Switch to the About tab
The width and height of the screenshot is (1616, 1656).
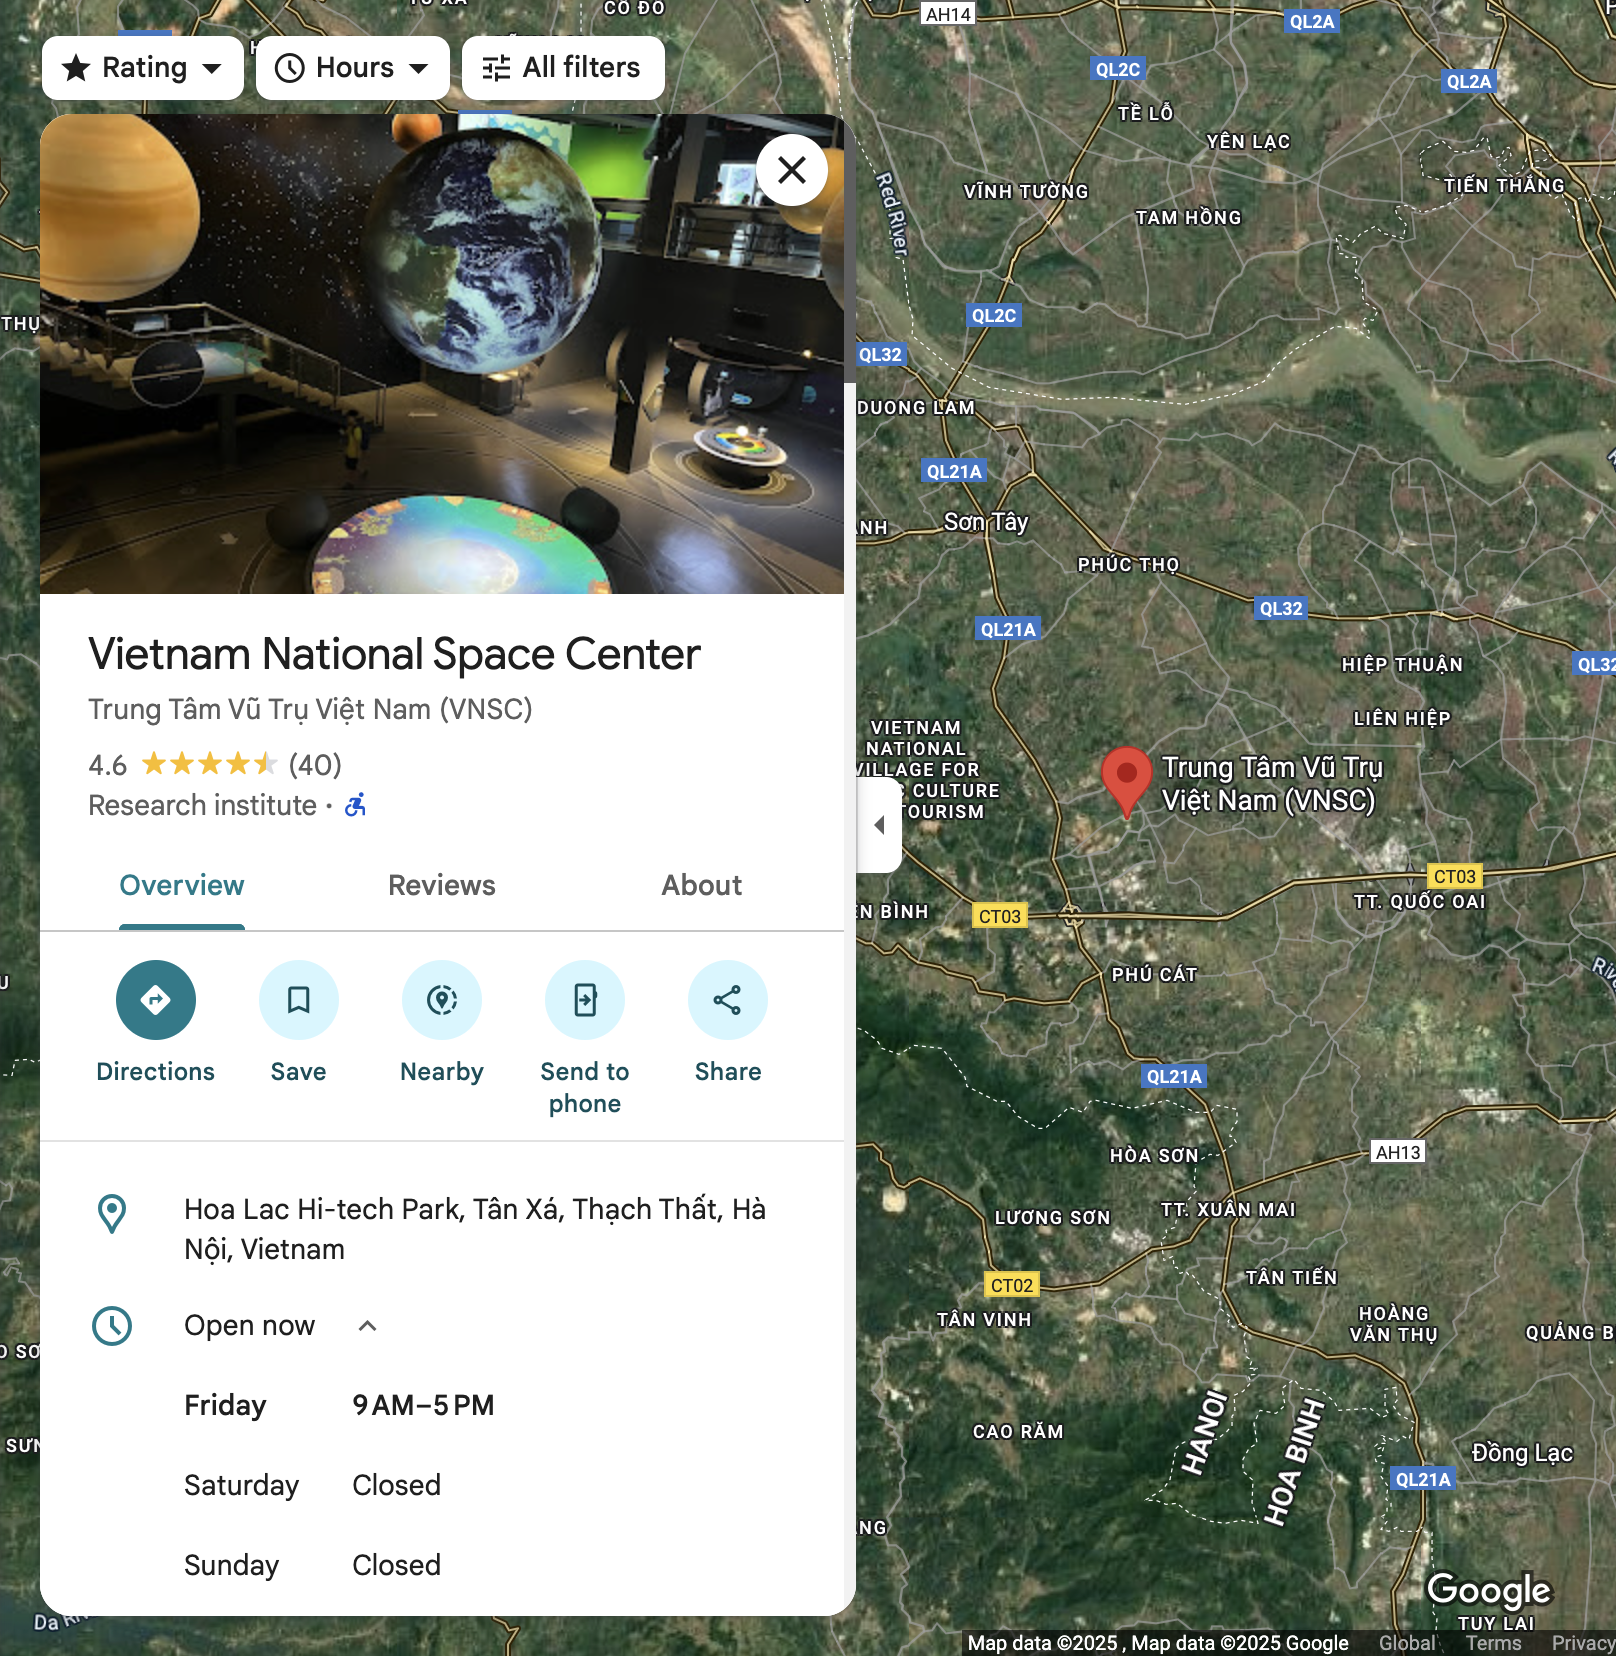[x=702, y=885]
